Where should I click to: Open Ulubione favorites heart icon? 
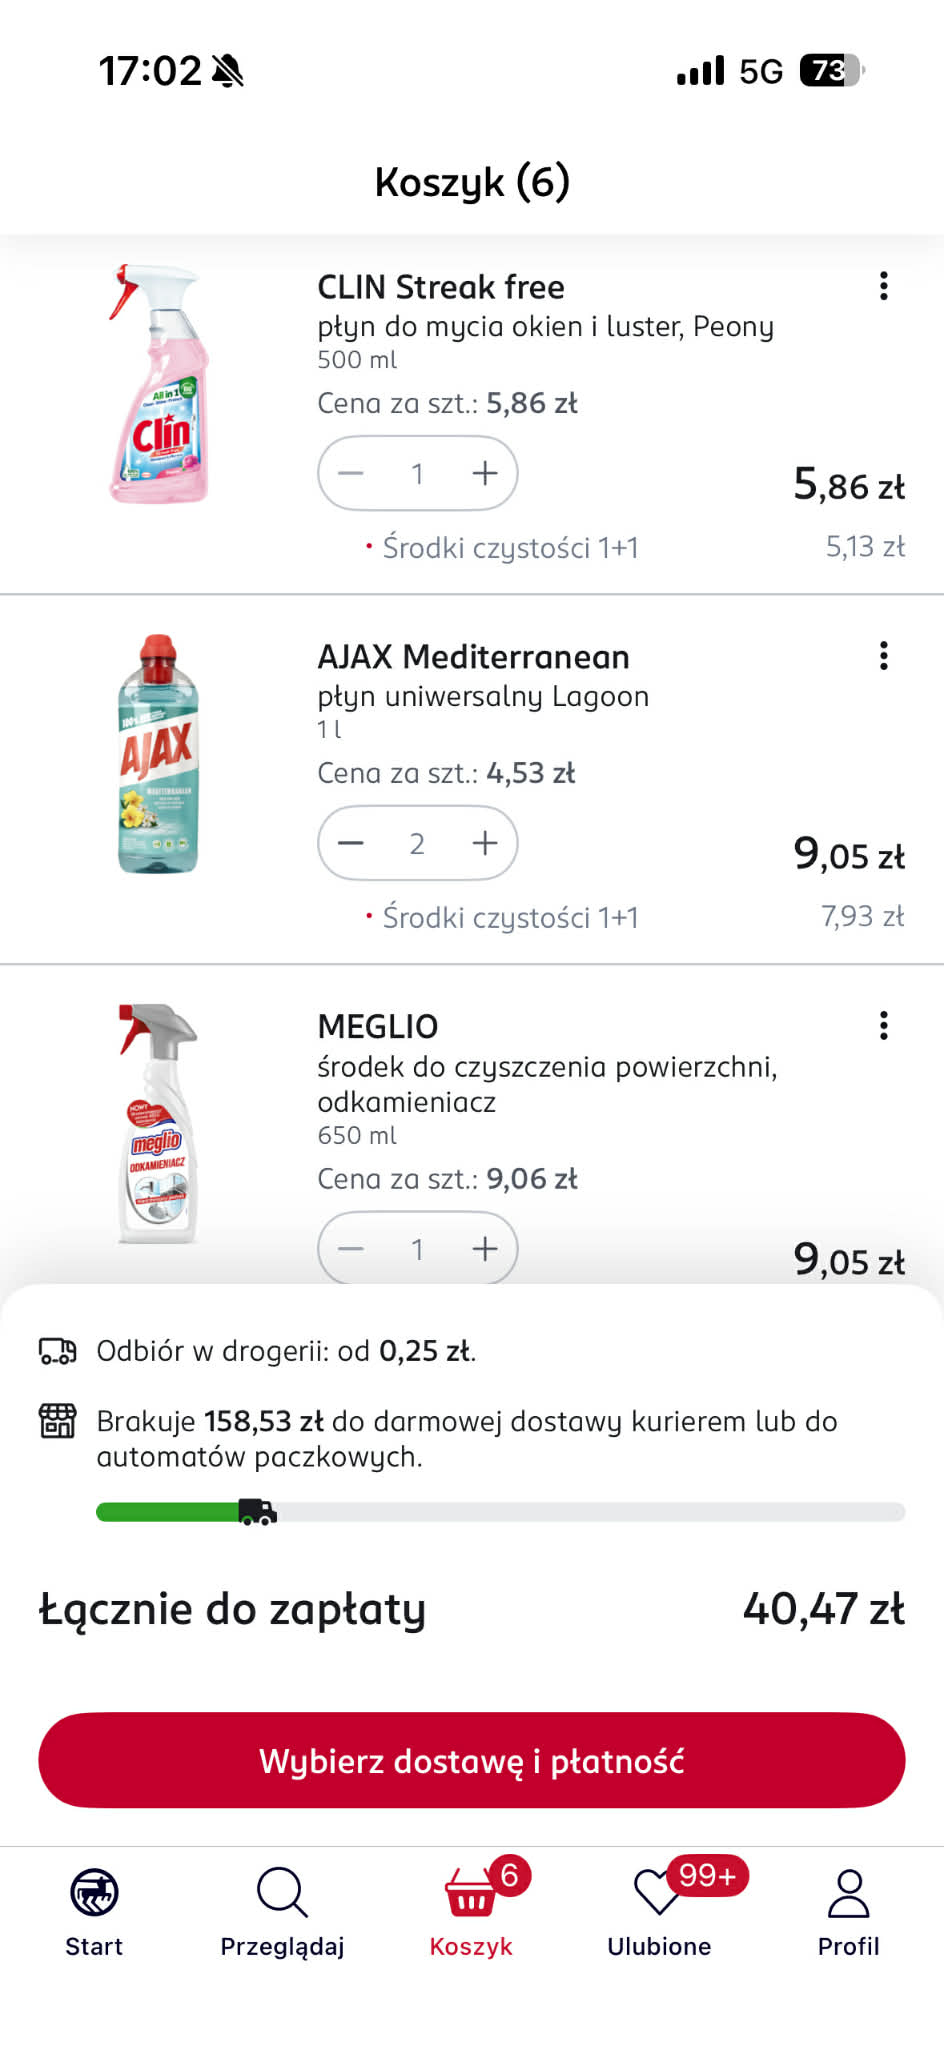659,1895
